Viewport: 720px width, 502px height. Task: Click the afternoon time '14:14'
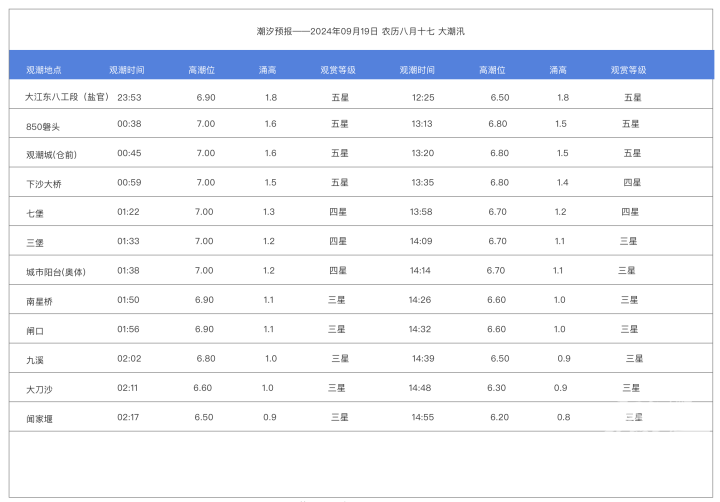click(x=420, y=271)
